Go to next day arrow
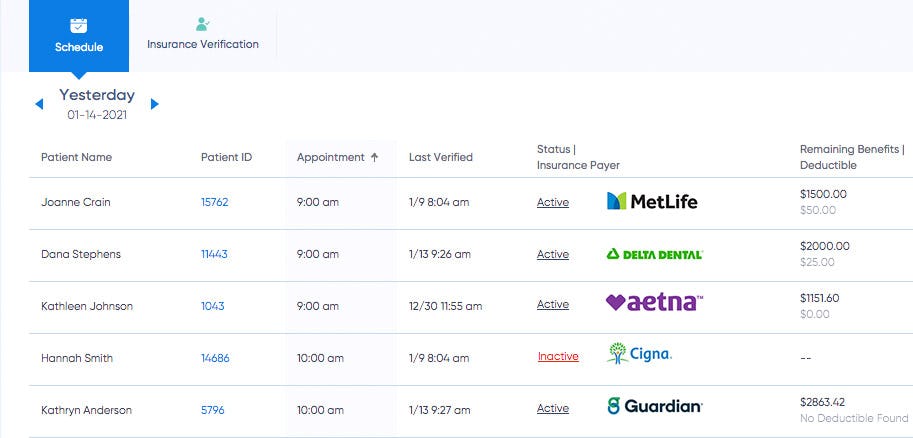 [x=155, y=104]
